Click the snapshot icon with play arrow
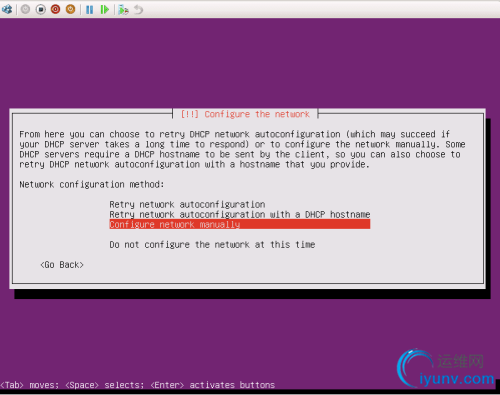500x395 pixels. pyautogui.click(x=123, y=10)
